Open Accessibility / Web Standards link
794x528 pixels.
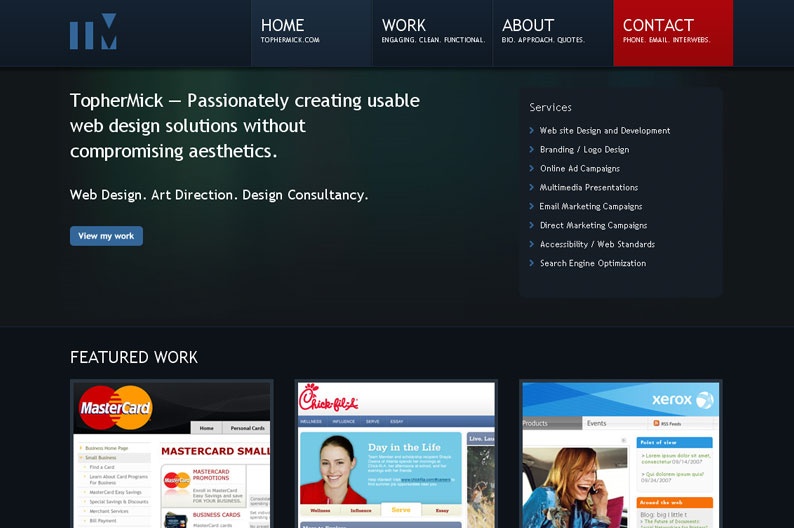pyautogui.click(x=597, y=244)
